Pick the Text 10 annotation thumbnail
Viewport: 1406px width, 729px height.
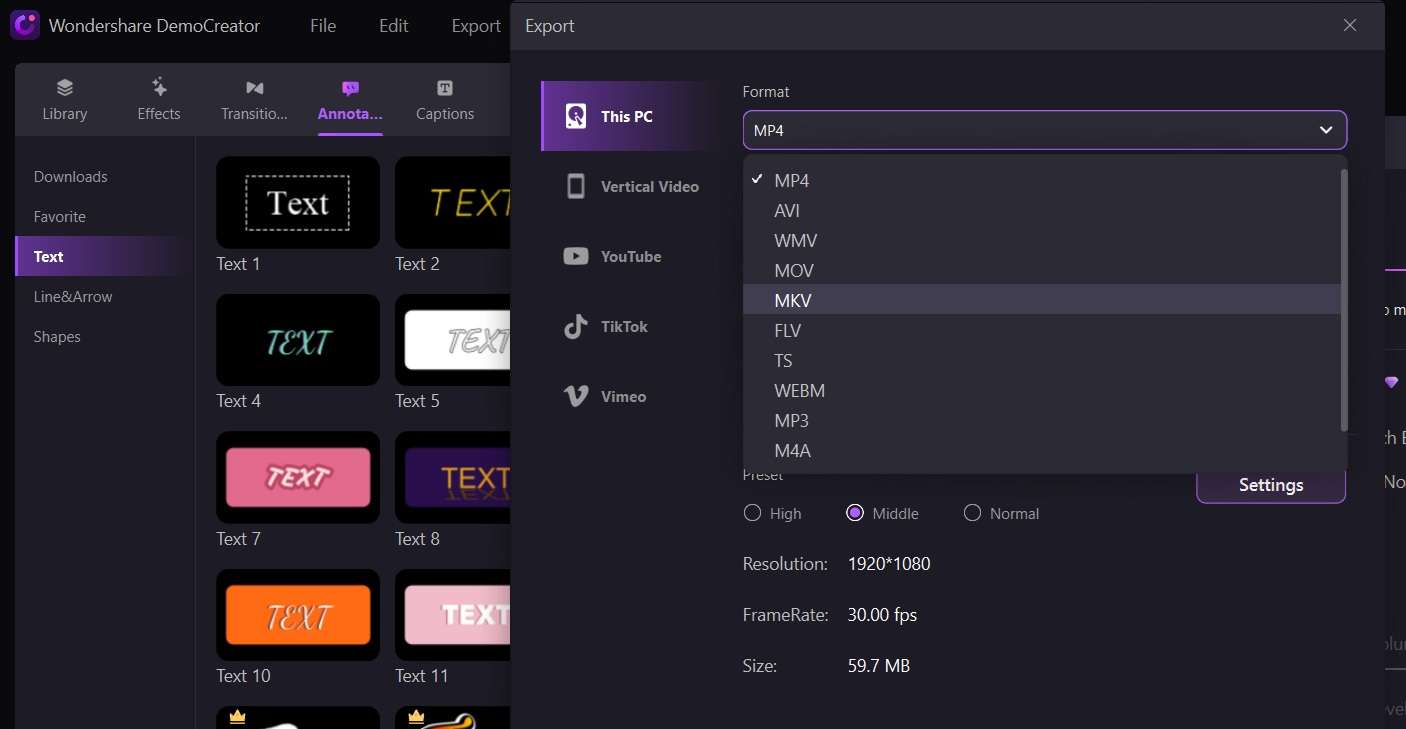pyautogui.click(x=298, y=615)
